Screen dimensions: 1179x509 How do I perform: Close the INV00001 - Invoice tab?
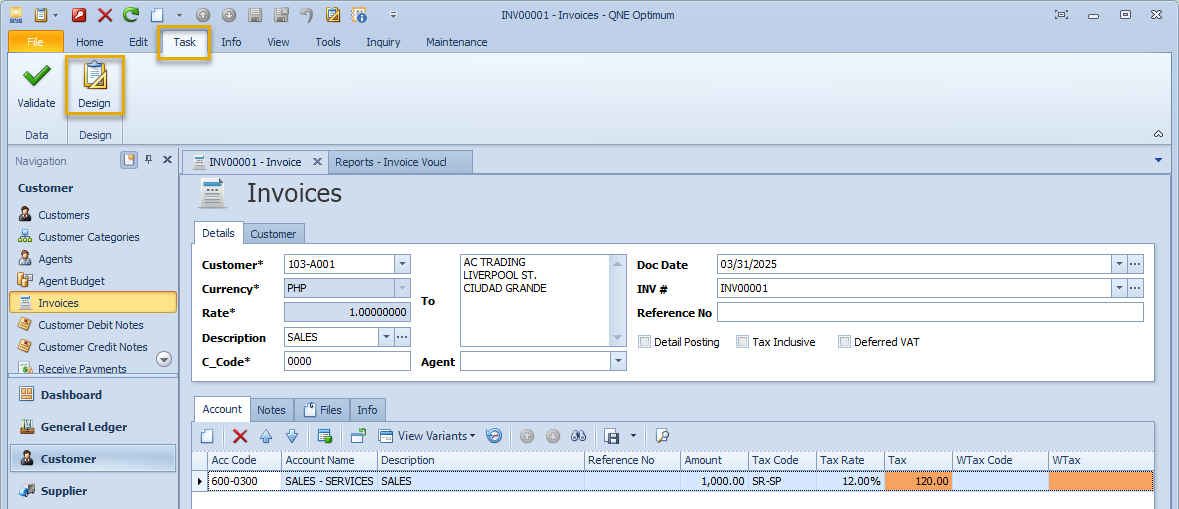tap(317, 162)
